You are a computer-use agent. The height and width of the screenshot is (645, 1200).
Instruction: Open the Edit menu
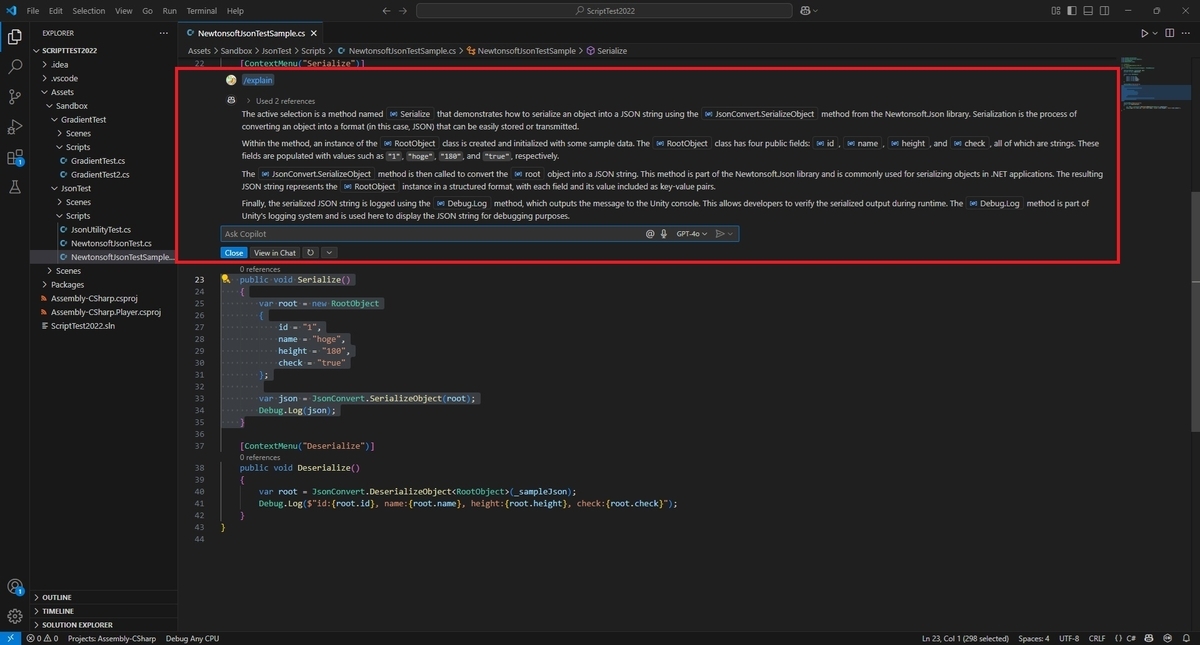55,11
